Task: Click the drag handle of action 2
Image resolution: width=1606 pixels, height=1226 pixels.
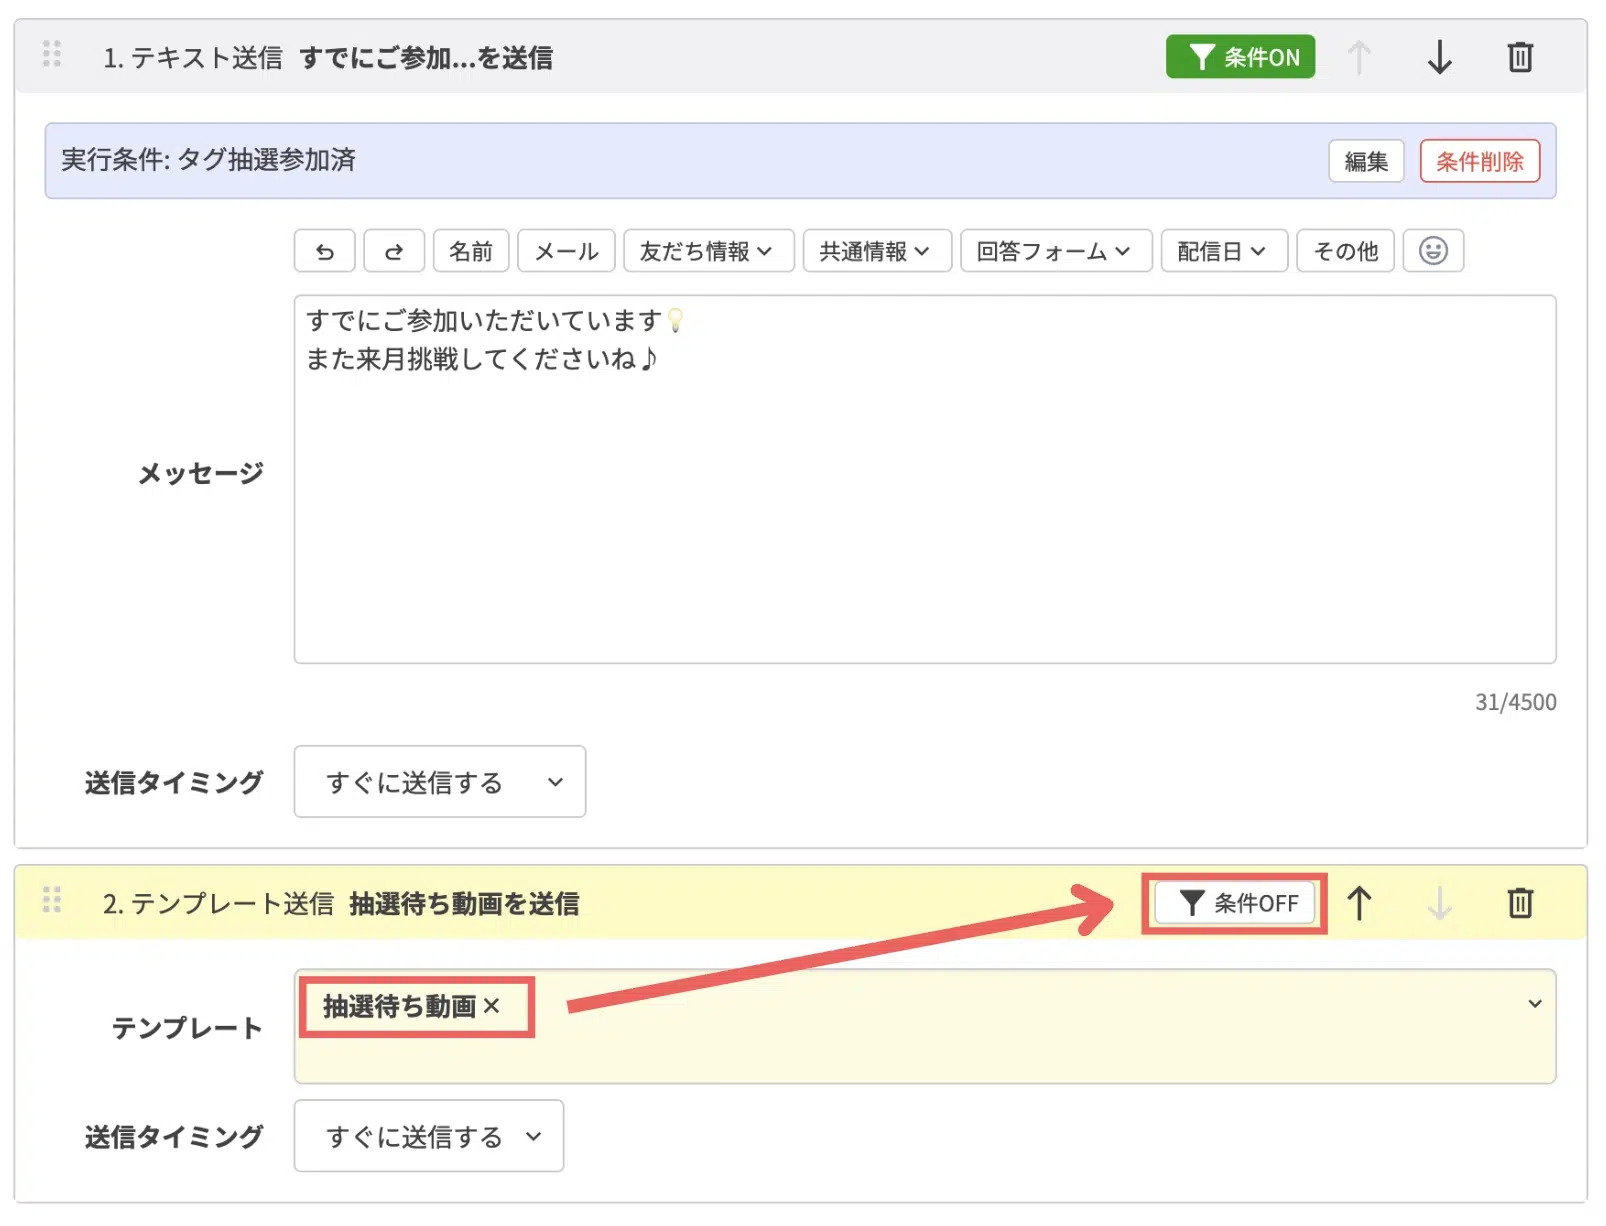Action: (x=52, y=900)
